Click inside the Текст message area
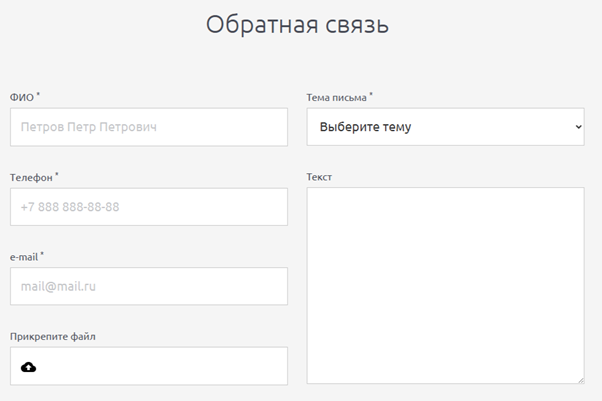602x401 pixels. [x=445, y=285]
